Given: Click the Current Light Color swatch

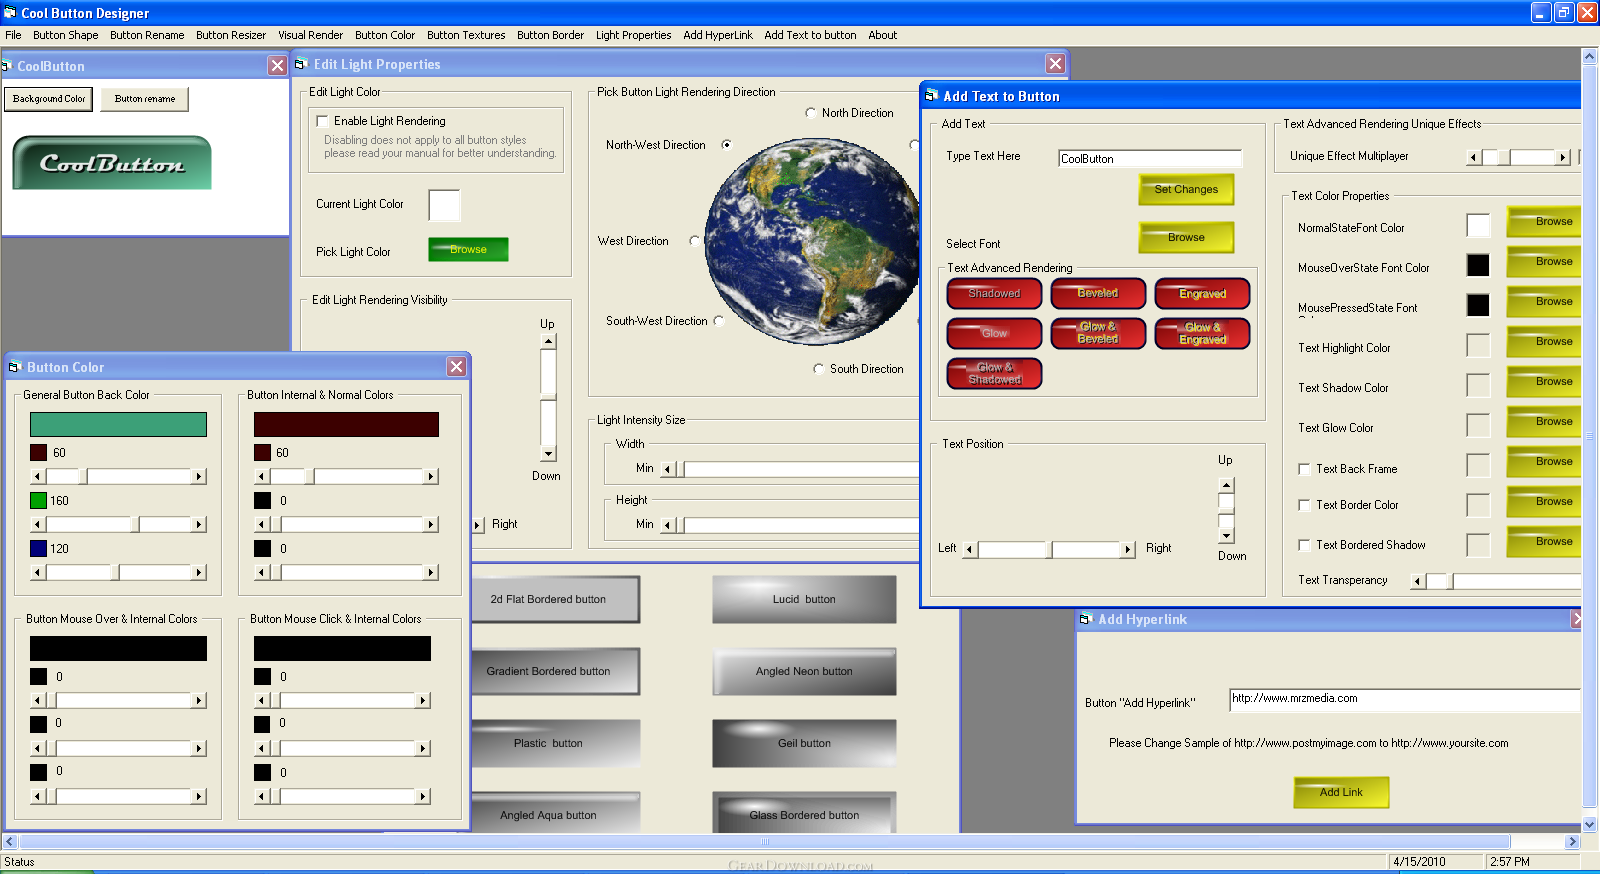Looking at the screenshot, I should (x=444, y=205).
